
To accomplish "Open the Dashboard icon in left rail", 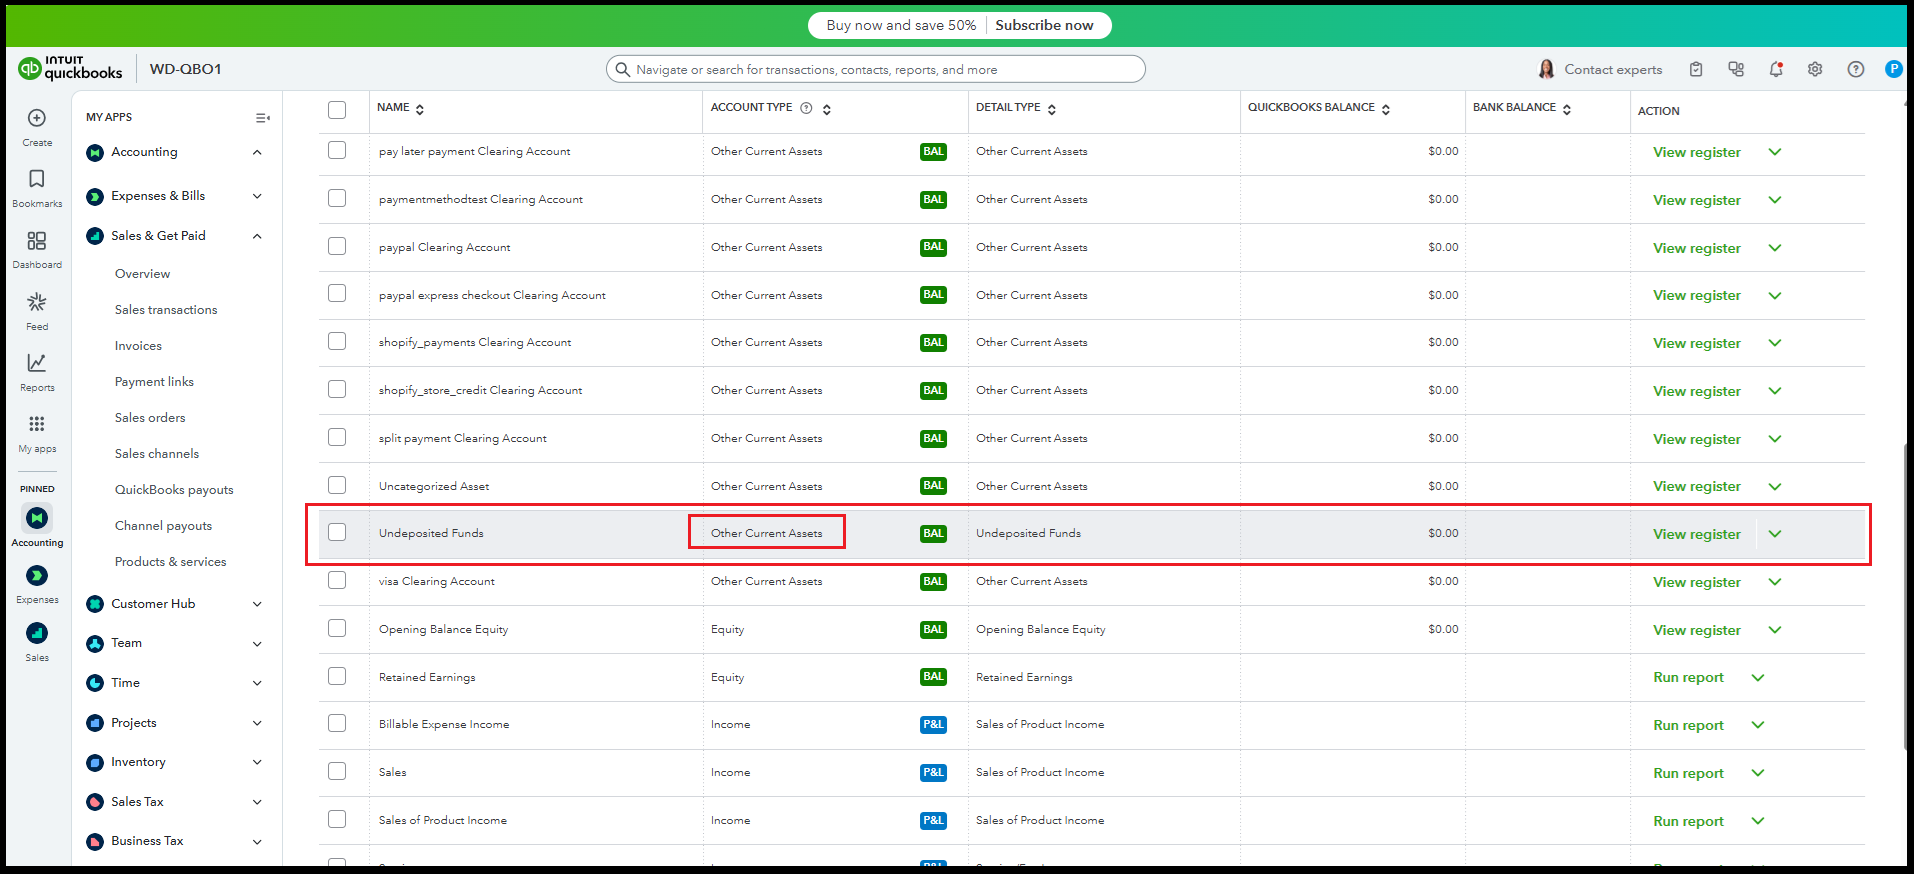I will (x=37, y=241).
